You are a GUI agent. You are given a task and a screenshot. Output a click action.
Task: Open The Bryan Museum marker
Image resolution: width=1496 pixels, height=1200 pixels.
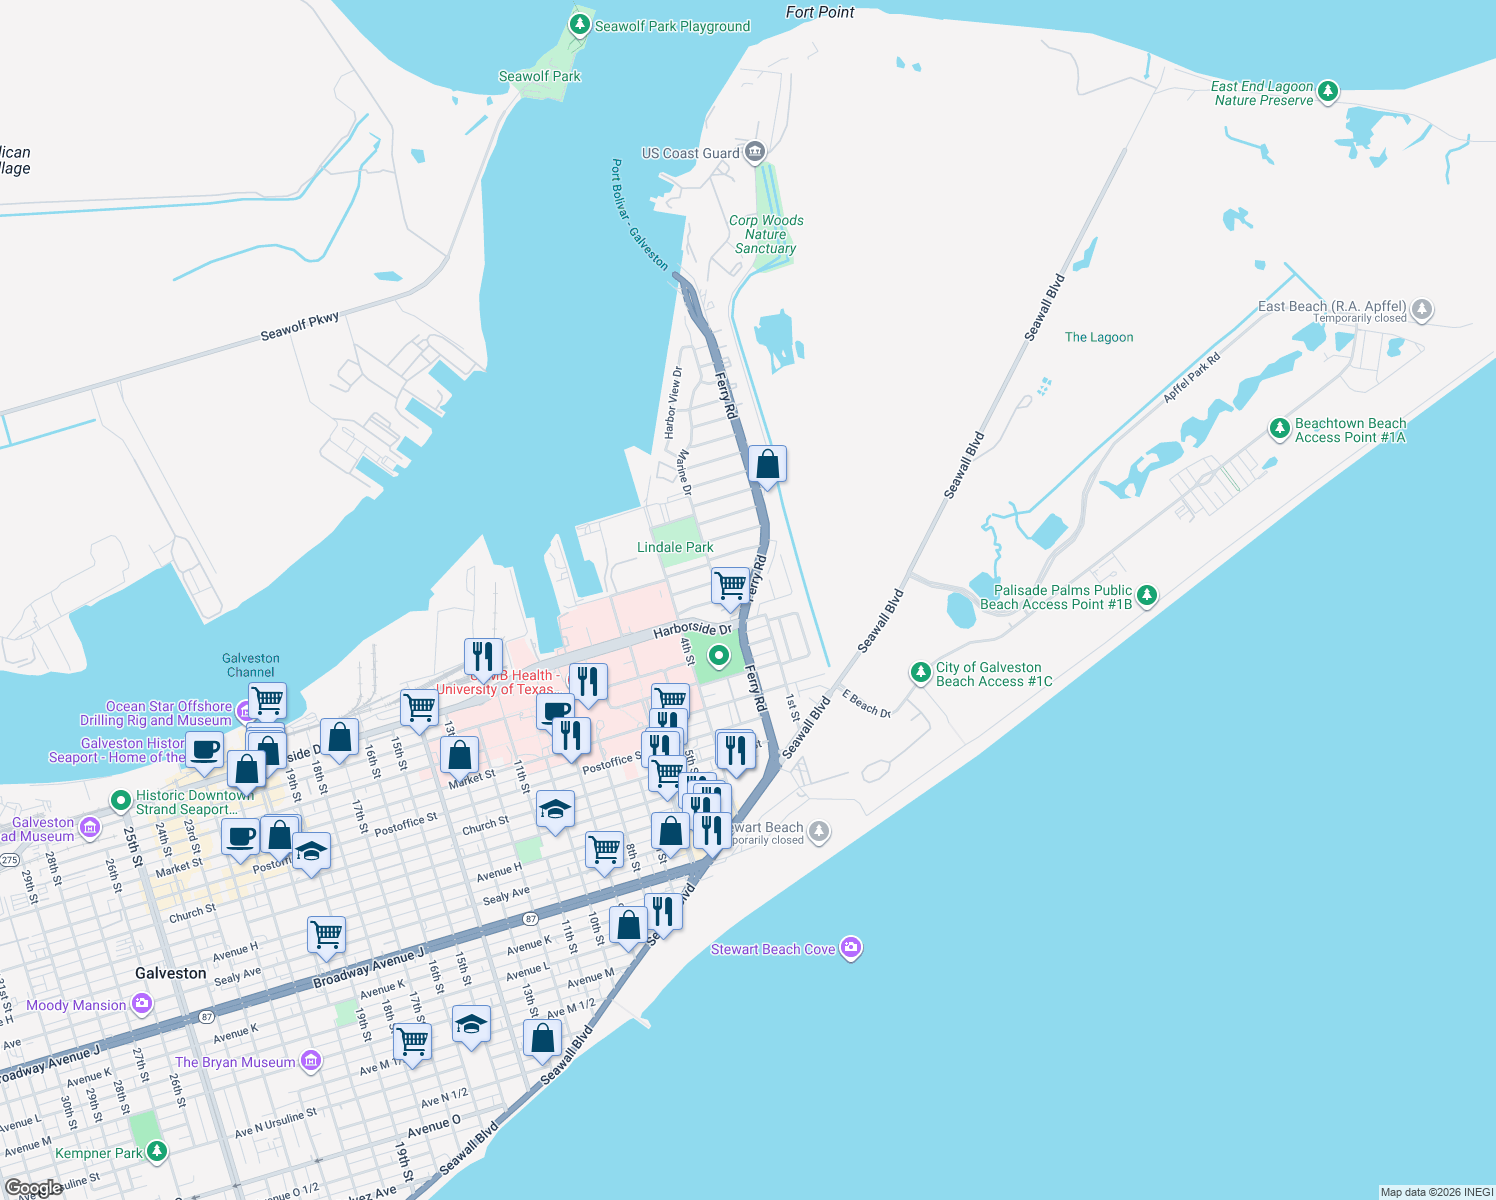tap(311, 1062)
